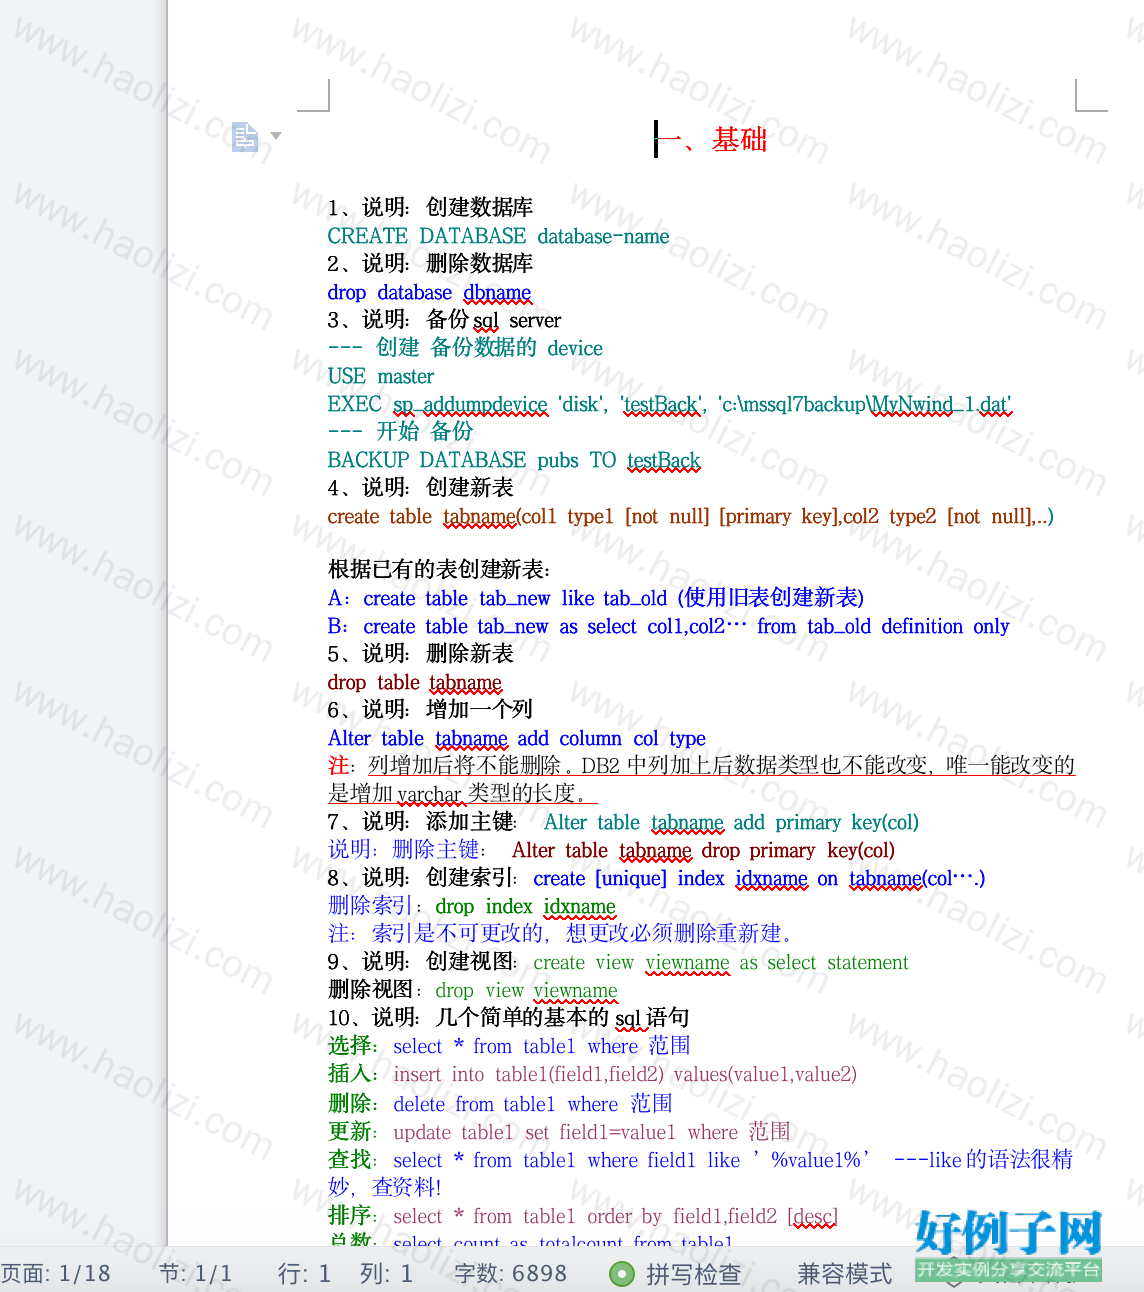Click the red heading 一、基础

[711, 139]
